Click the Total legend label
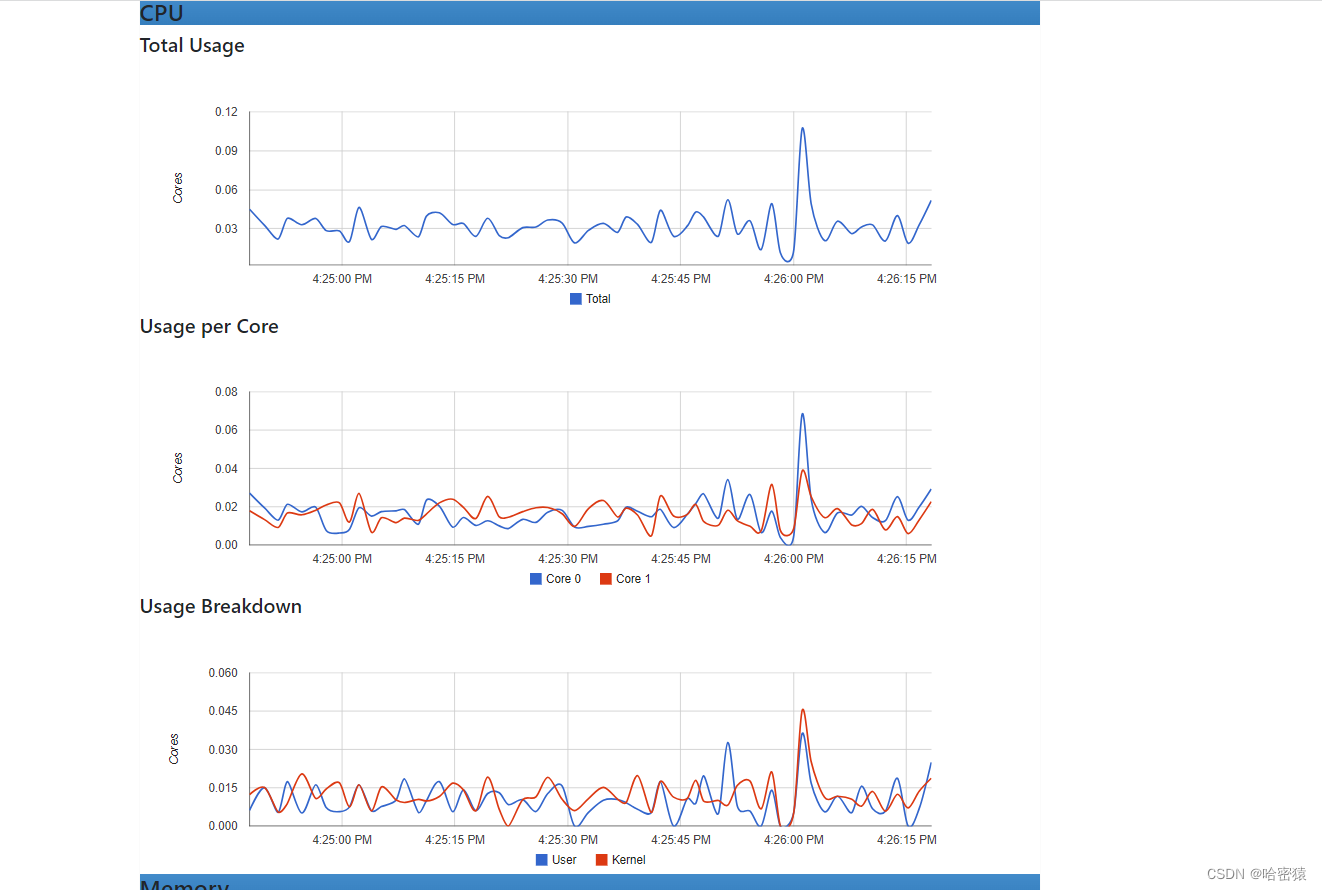The image size is (1322, 890). pyautogui.click(x=598, y=299)
